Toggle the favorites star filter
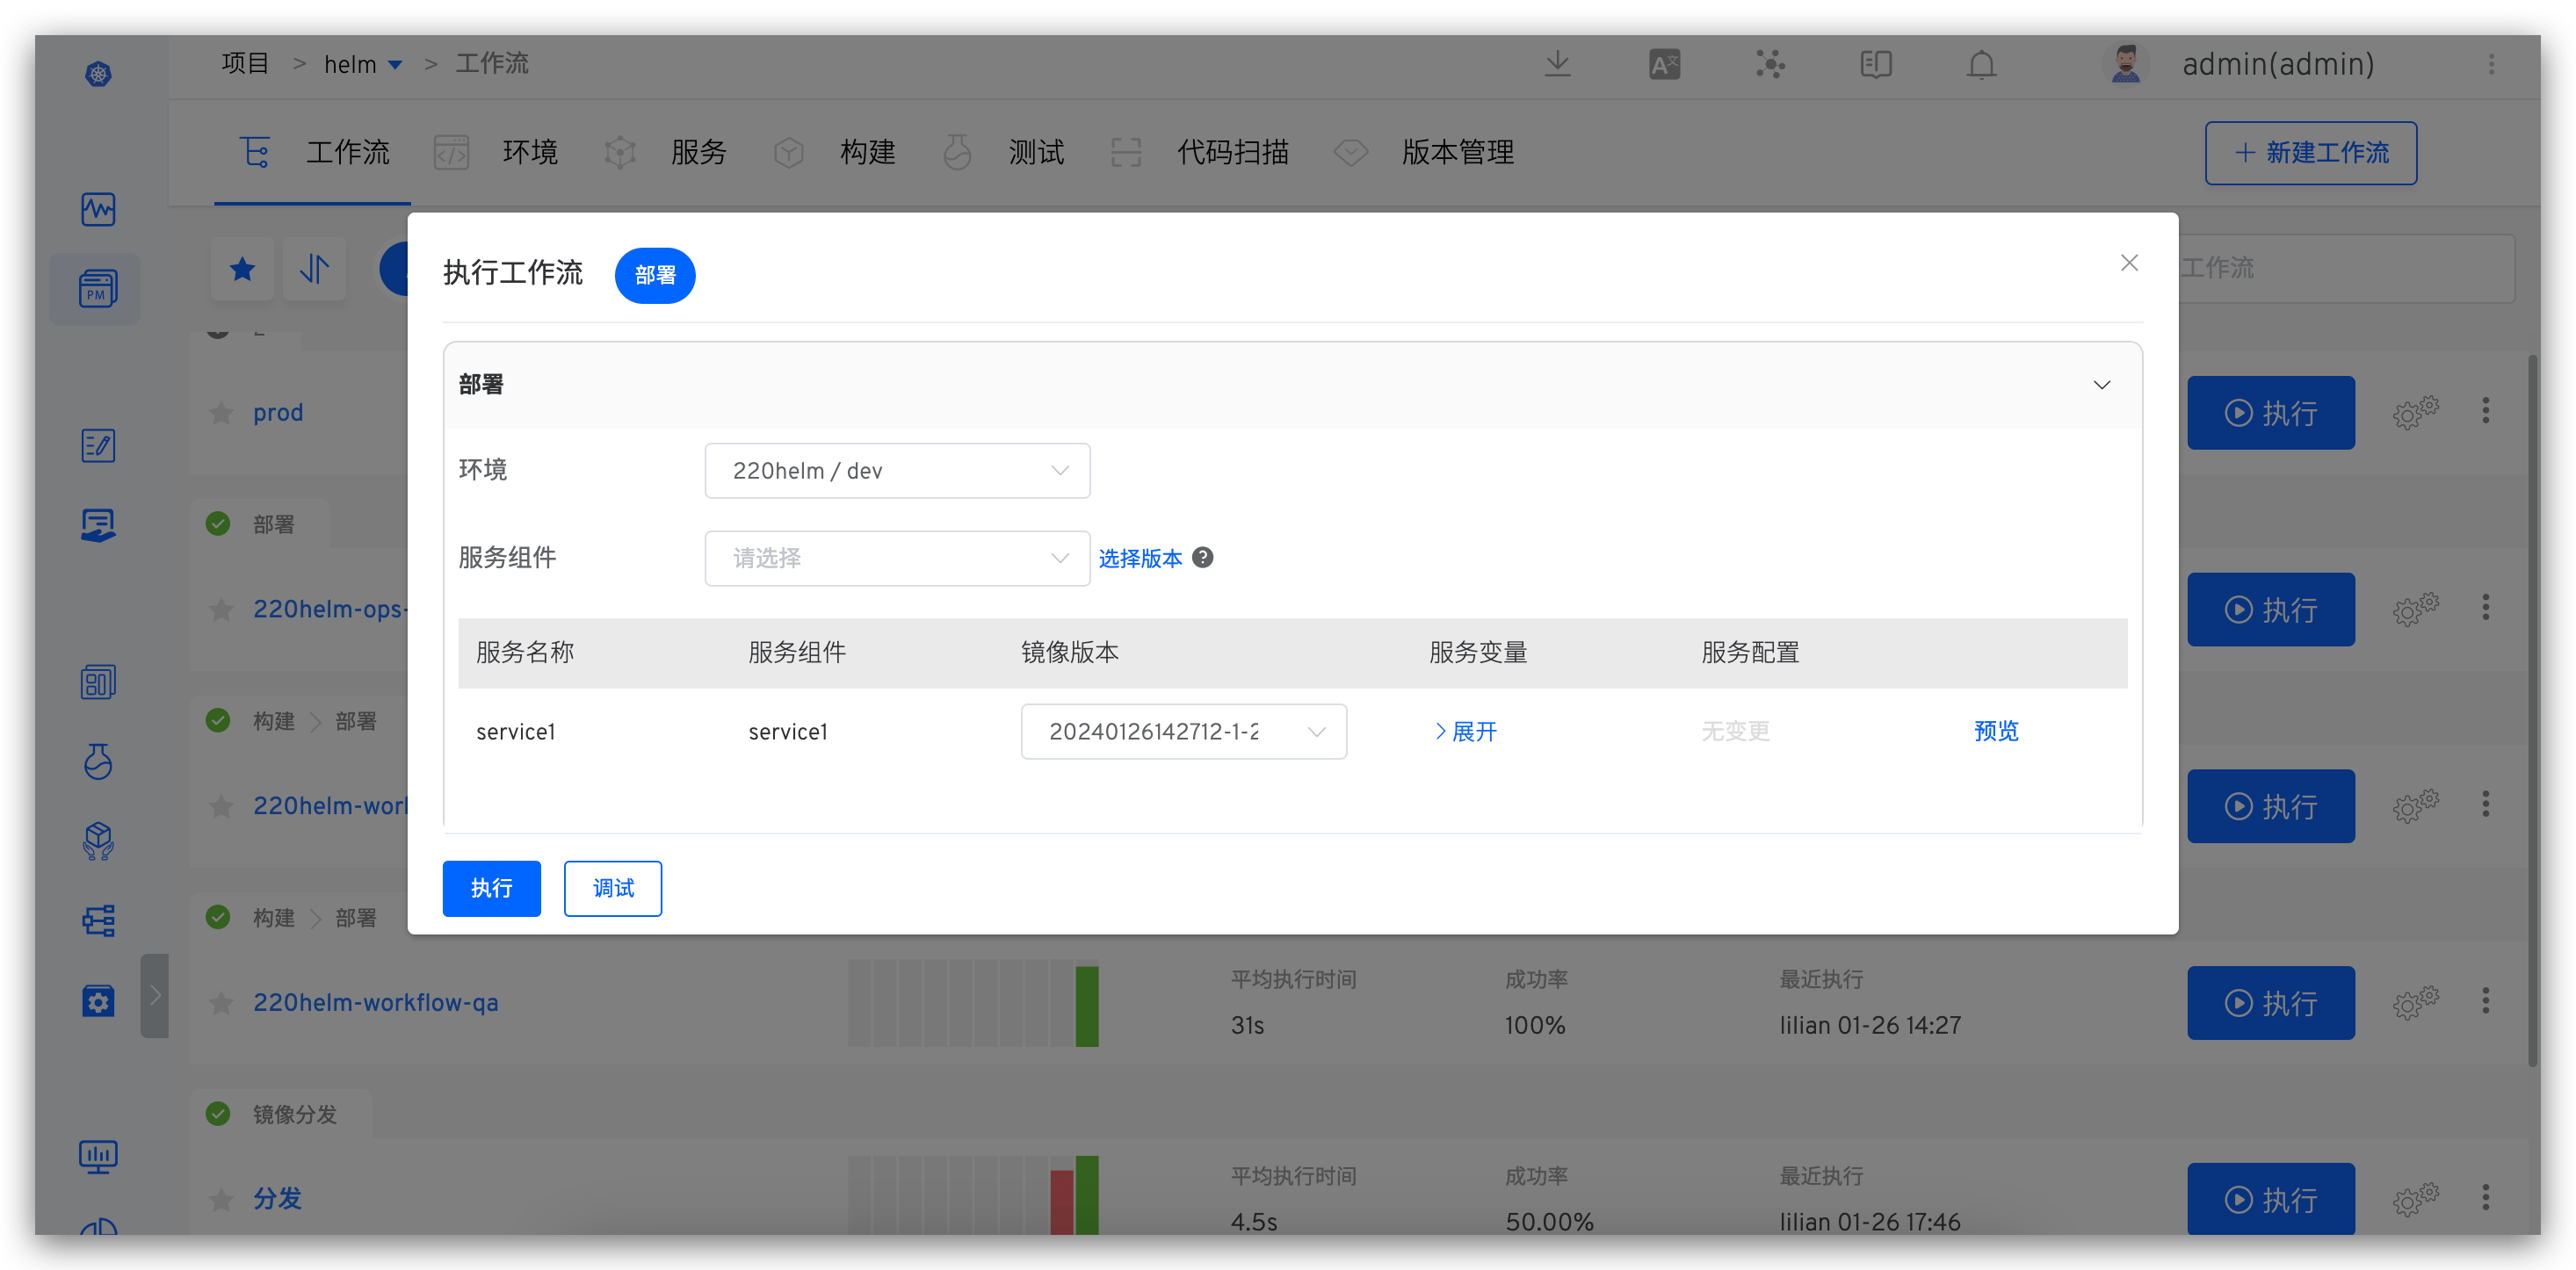The width and height of the screenshot is (2576, 1270). [242, 269]
